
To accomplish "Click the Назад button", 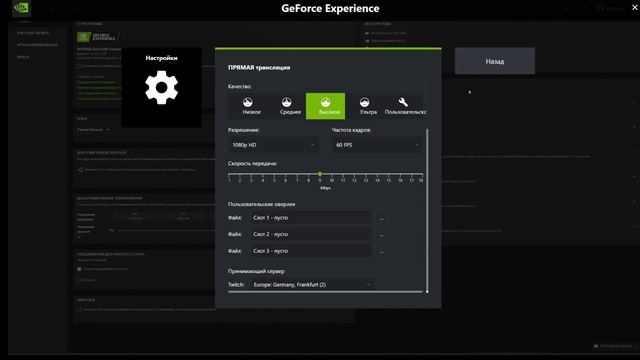I will 495,61.
